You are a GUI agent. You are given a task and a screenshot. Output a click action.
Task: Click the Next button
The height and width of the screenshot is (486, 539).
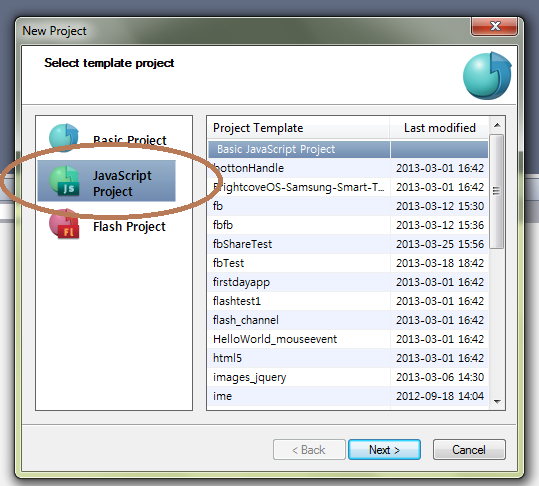point(384,450)
